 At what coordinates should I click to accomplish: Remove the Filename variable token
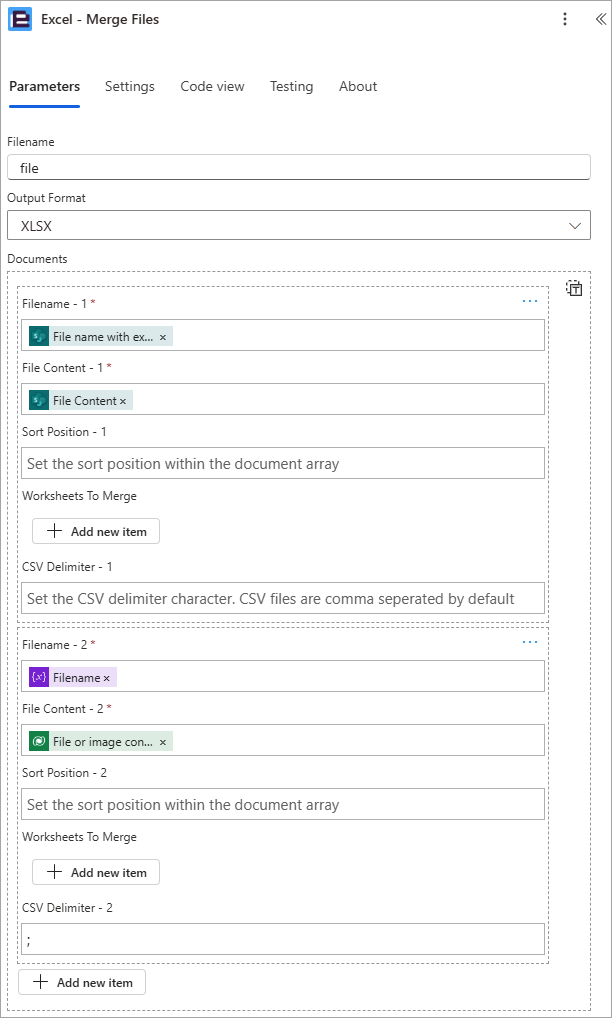(106, 678)
